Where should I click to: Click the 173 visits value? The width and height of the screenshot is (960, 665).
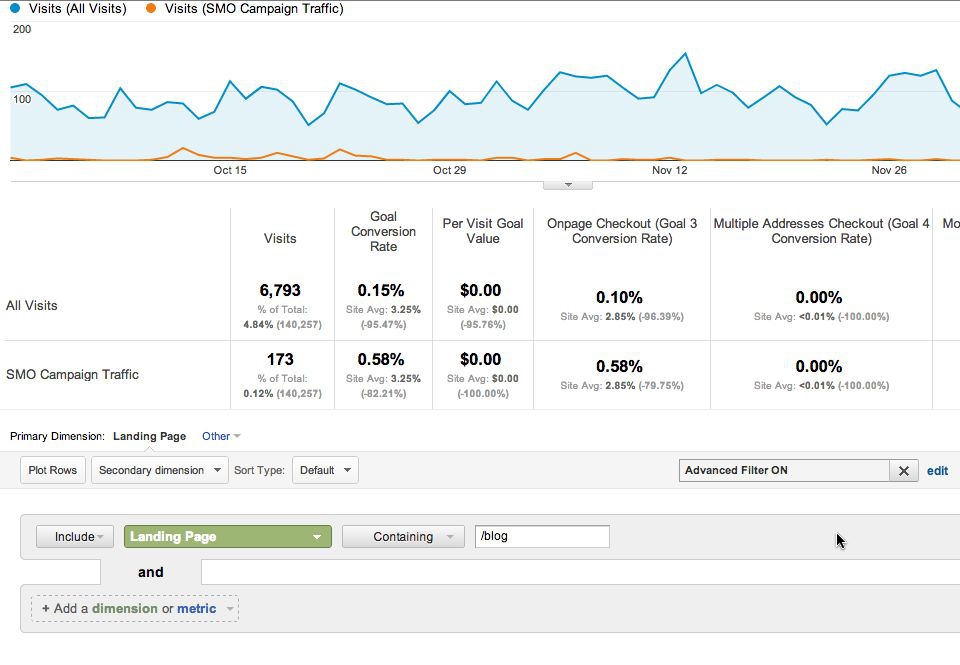pyautogui.click(x=280, y=359)
